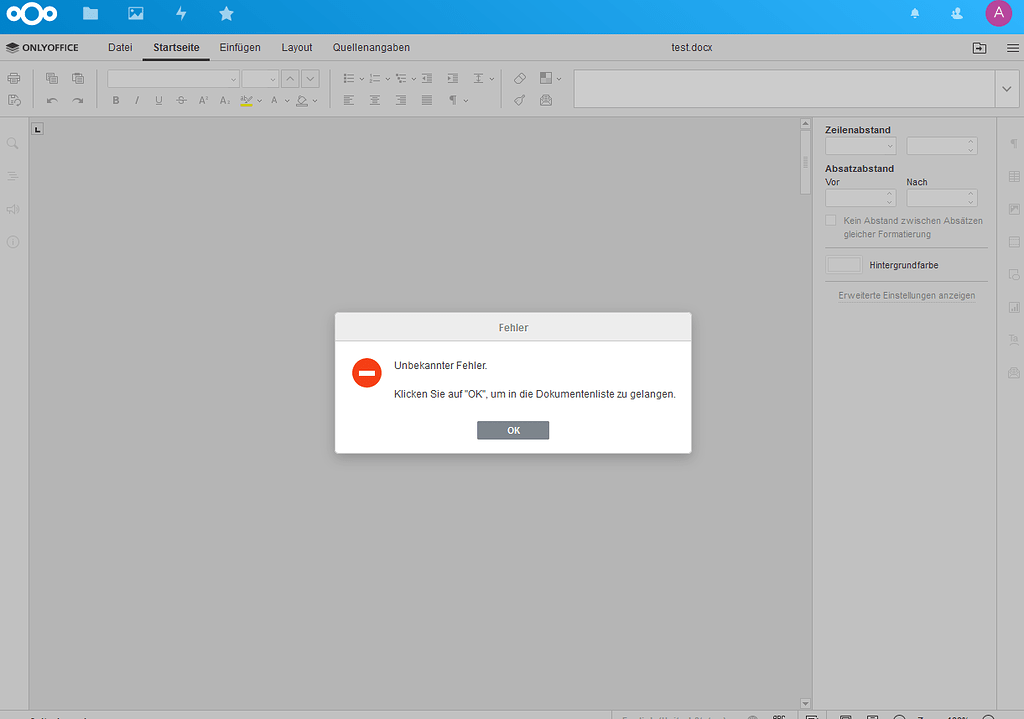The height and width of the screenshot is (719, 1024).
Task: Click OK in the Fehler dialog
Action: [x=513, y=430]
